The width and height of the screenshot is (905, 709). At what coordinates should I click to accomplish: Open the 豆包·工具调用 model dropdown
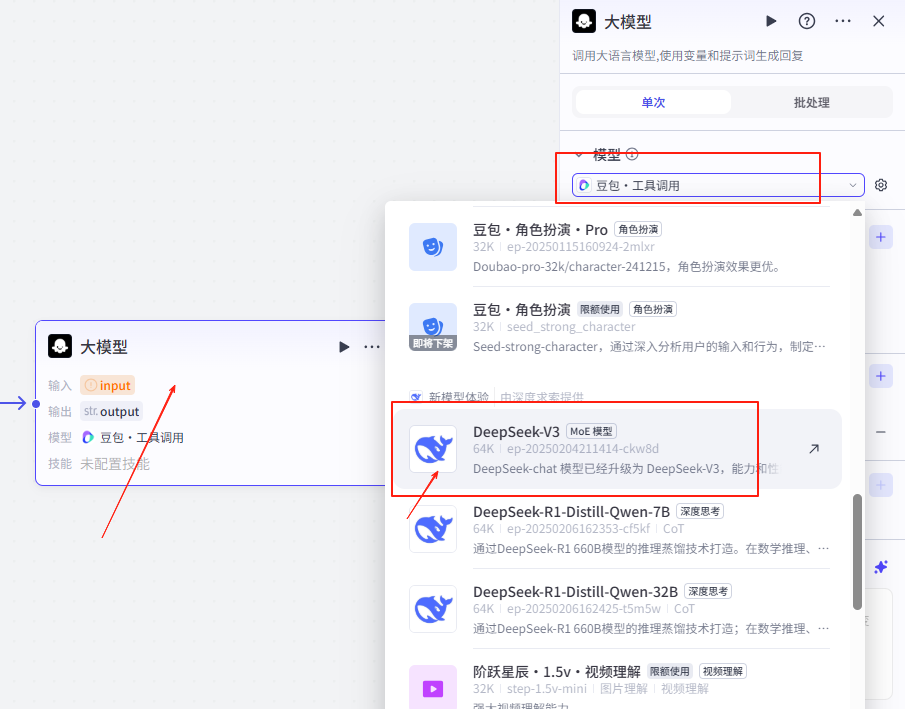(x=718, y=185)
